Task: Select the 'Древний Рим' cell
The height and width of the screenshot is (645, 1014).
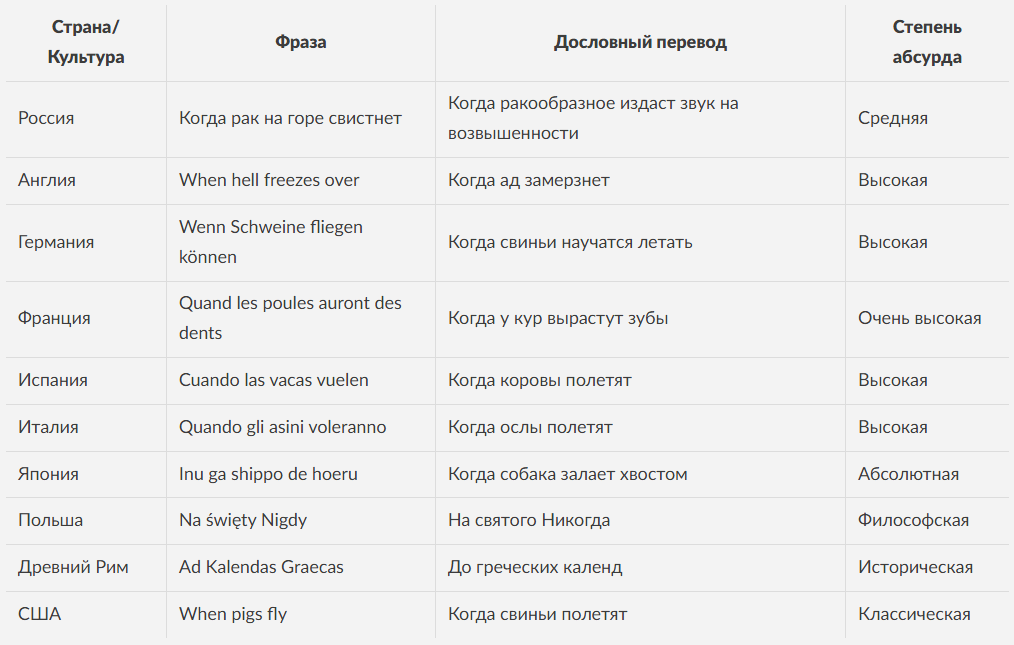Action: point(73,567)
